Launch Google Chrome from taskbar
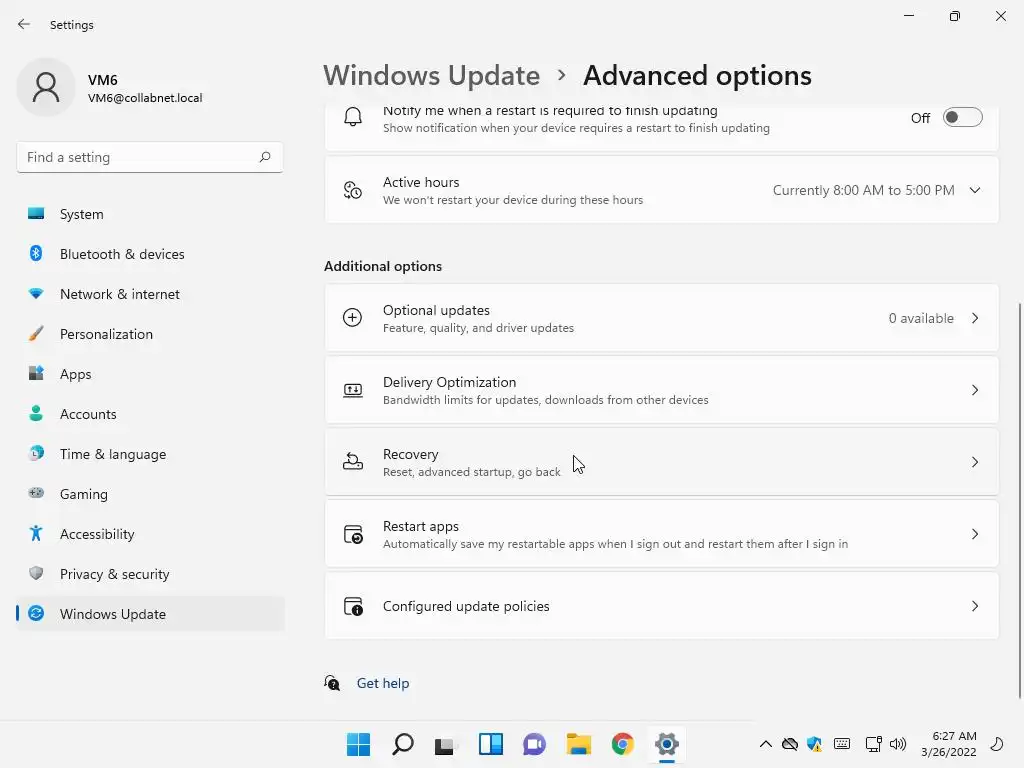The height and width of the screenshot is (768, 1024). [622, 744]
